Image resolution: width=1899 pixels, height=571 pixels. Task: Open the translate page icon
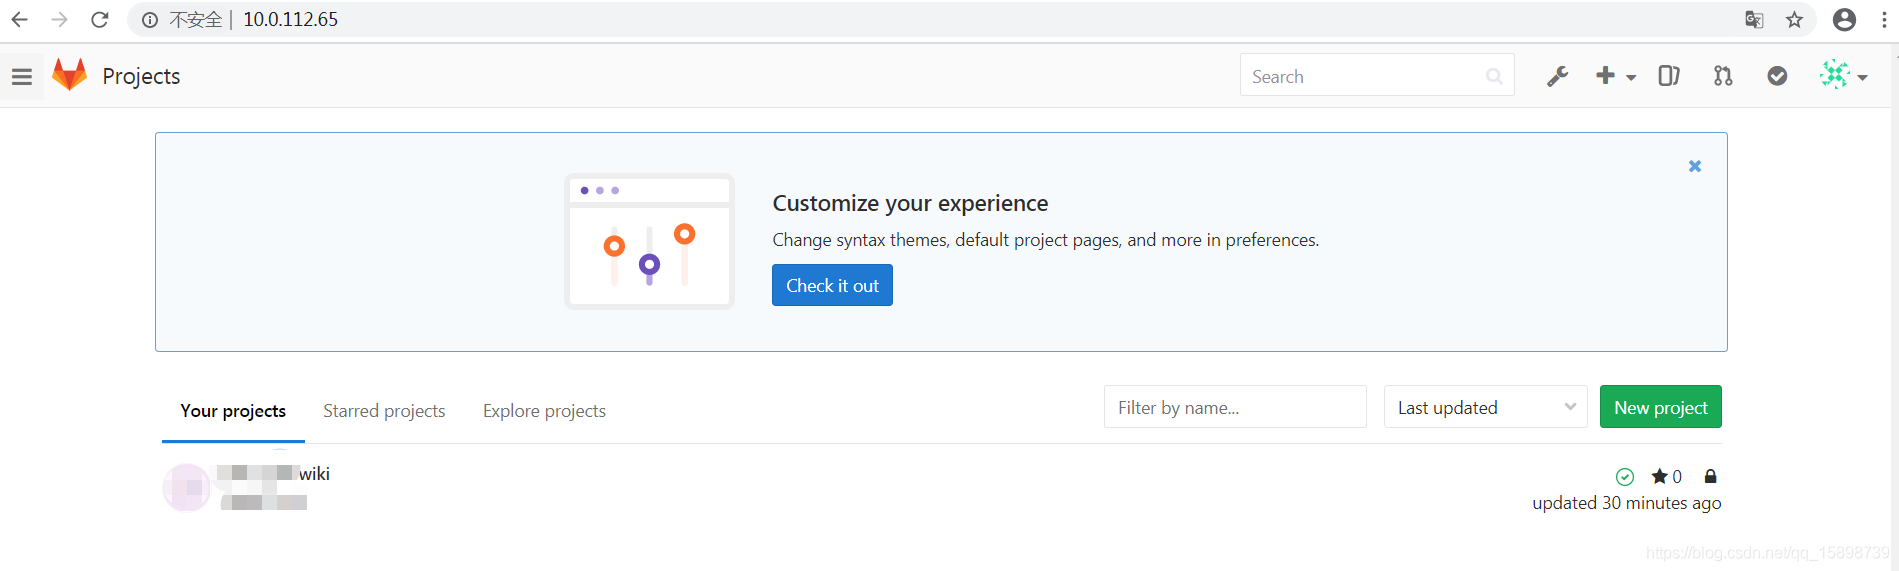pyautogui.click(x=1754, y=19)
